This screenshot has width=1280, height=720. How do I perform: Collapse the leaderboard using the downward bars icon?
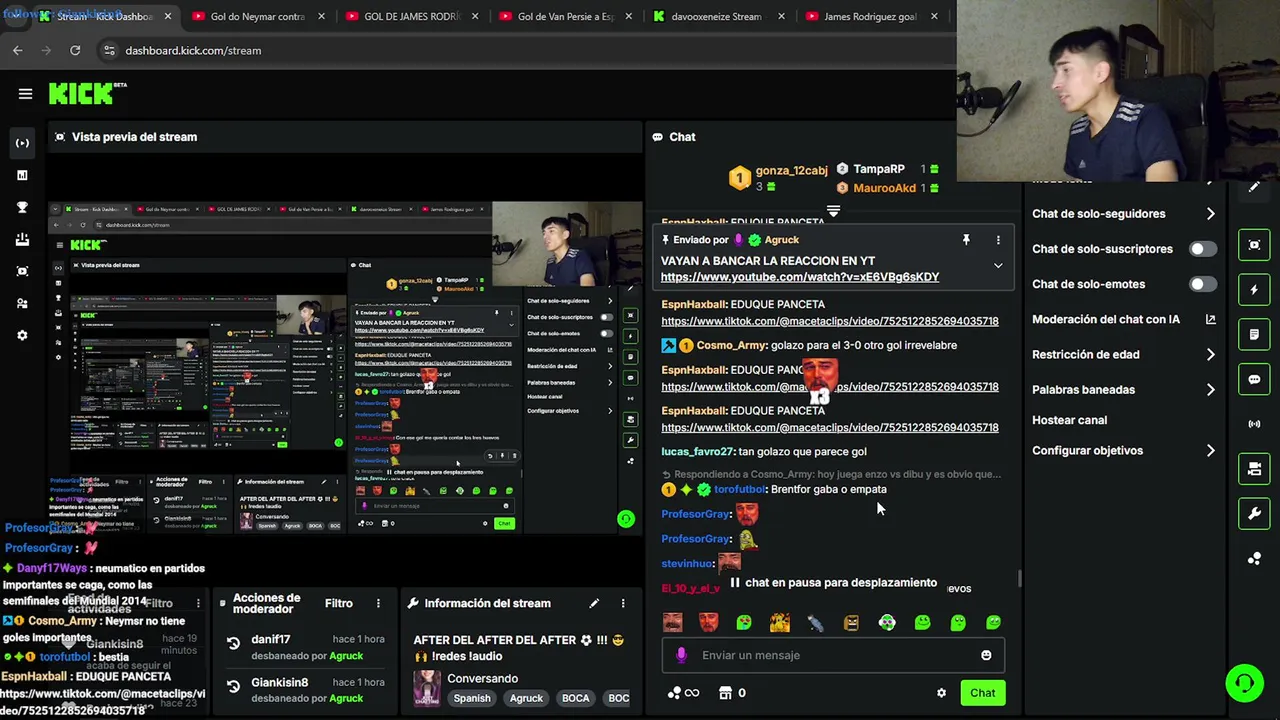(833, 211)
